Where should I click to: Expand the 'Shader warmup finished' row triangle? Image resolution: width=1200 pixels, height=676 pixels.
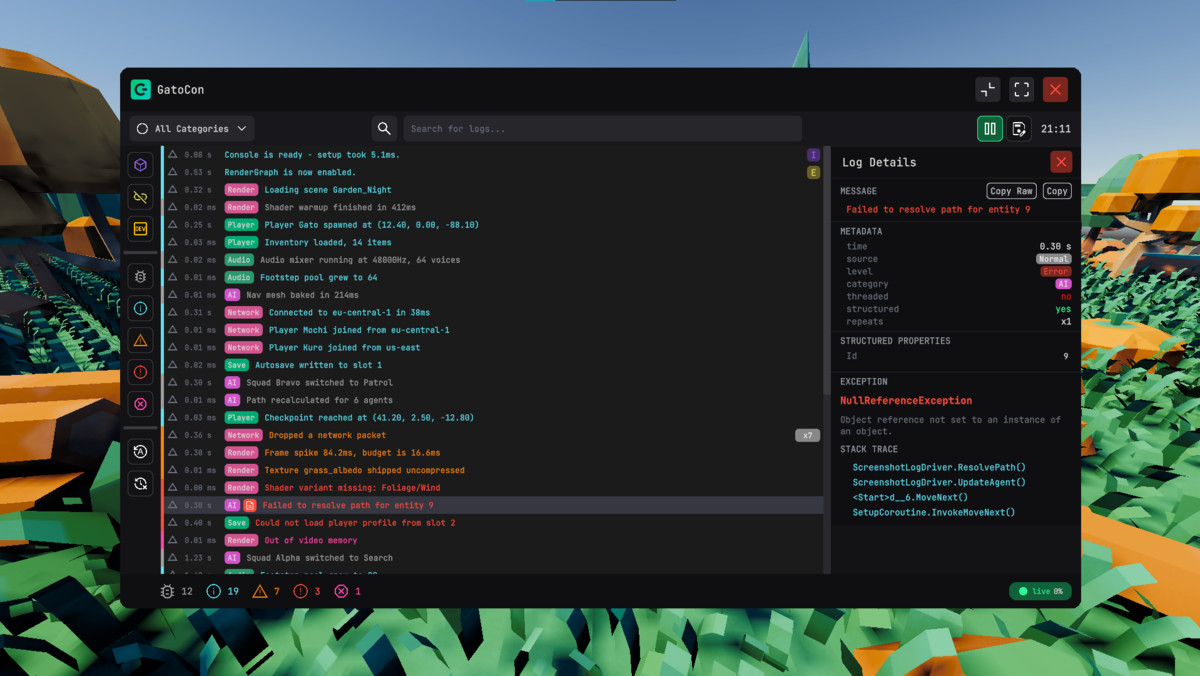(173, 207)
